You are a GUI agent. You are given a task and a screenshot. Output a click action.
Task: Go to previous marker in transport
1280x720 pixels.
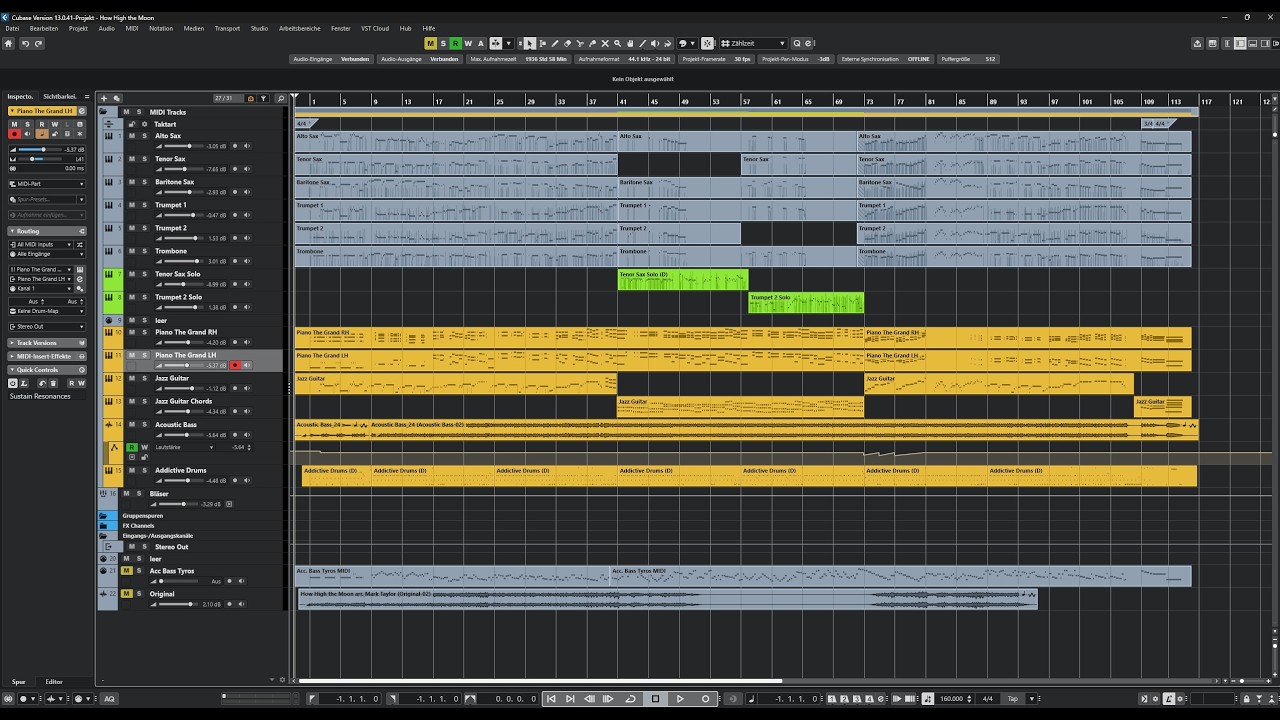coord(551,699)
